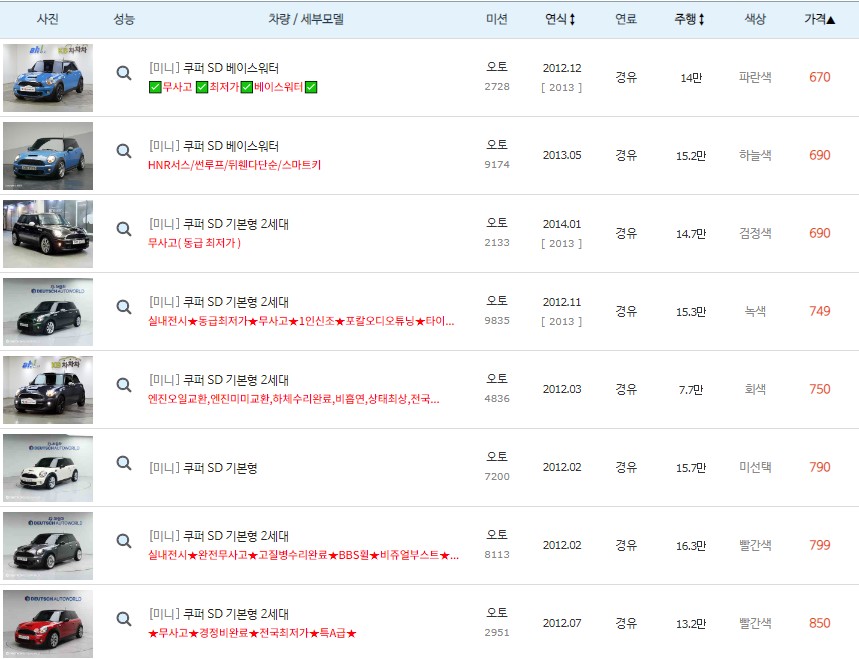
Task: Open white Mini thumbnail priced 790
Action: point(48,468)
